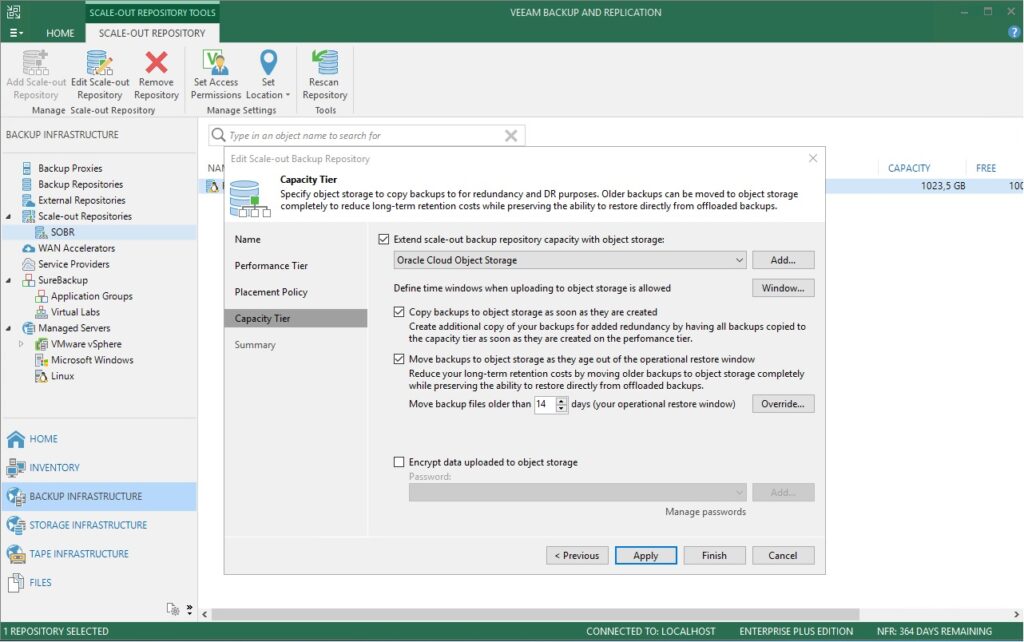Image resolution: width=1024 pixels, height=642 pixels.
Task: Click the object name search field
Action: (366, 135)
